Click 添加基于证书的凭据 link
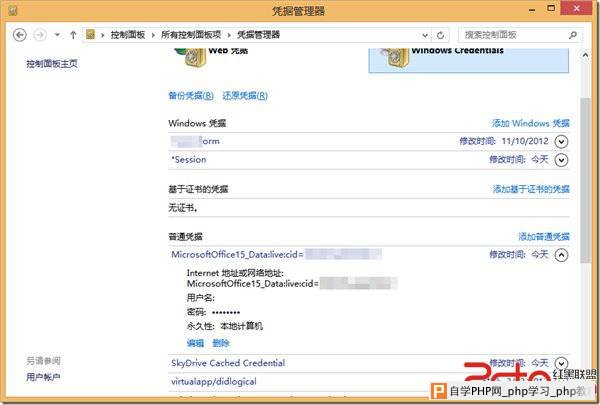Viewport: 600px width, 405px height. [531, 189]
